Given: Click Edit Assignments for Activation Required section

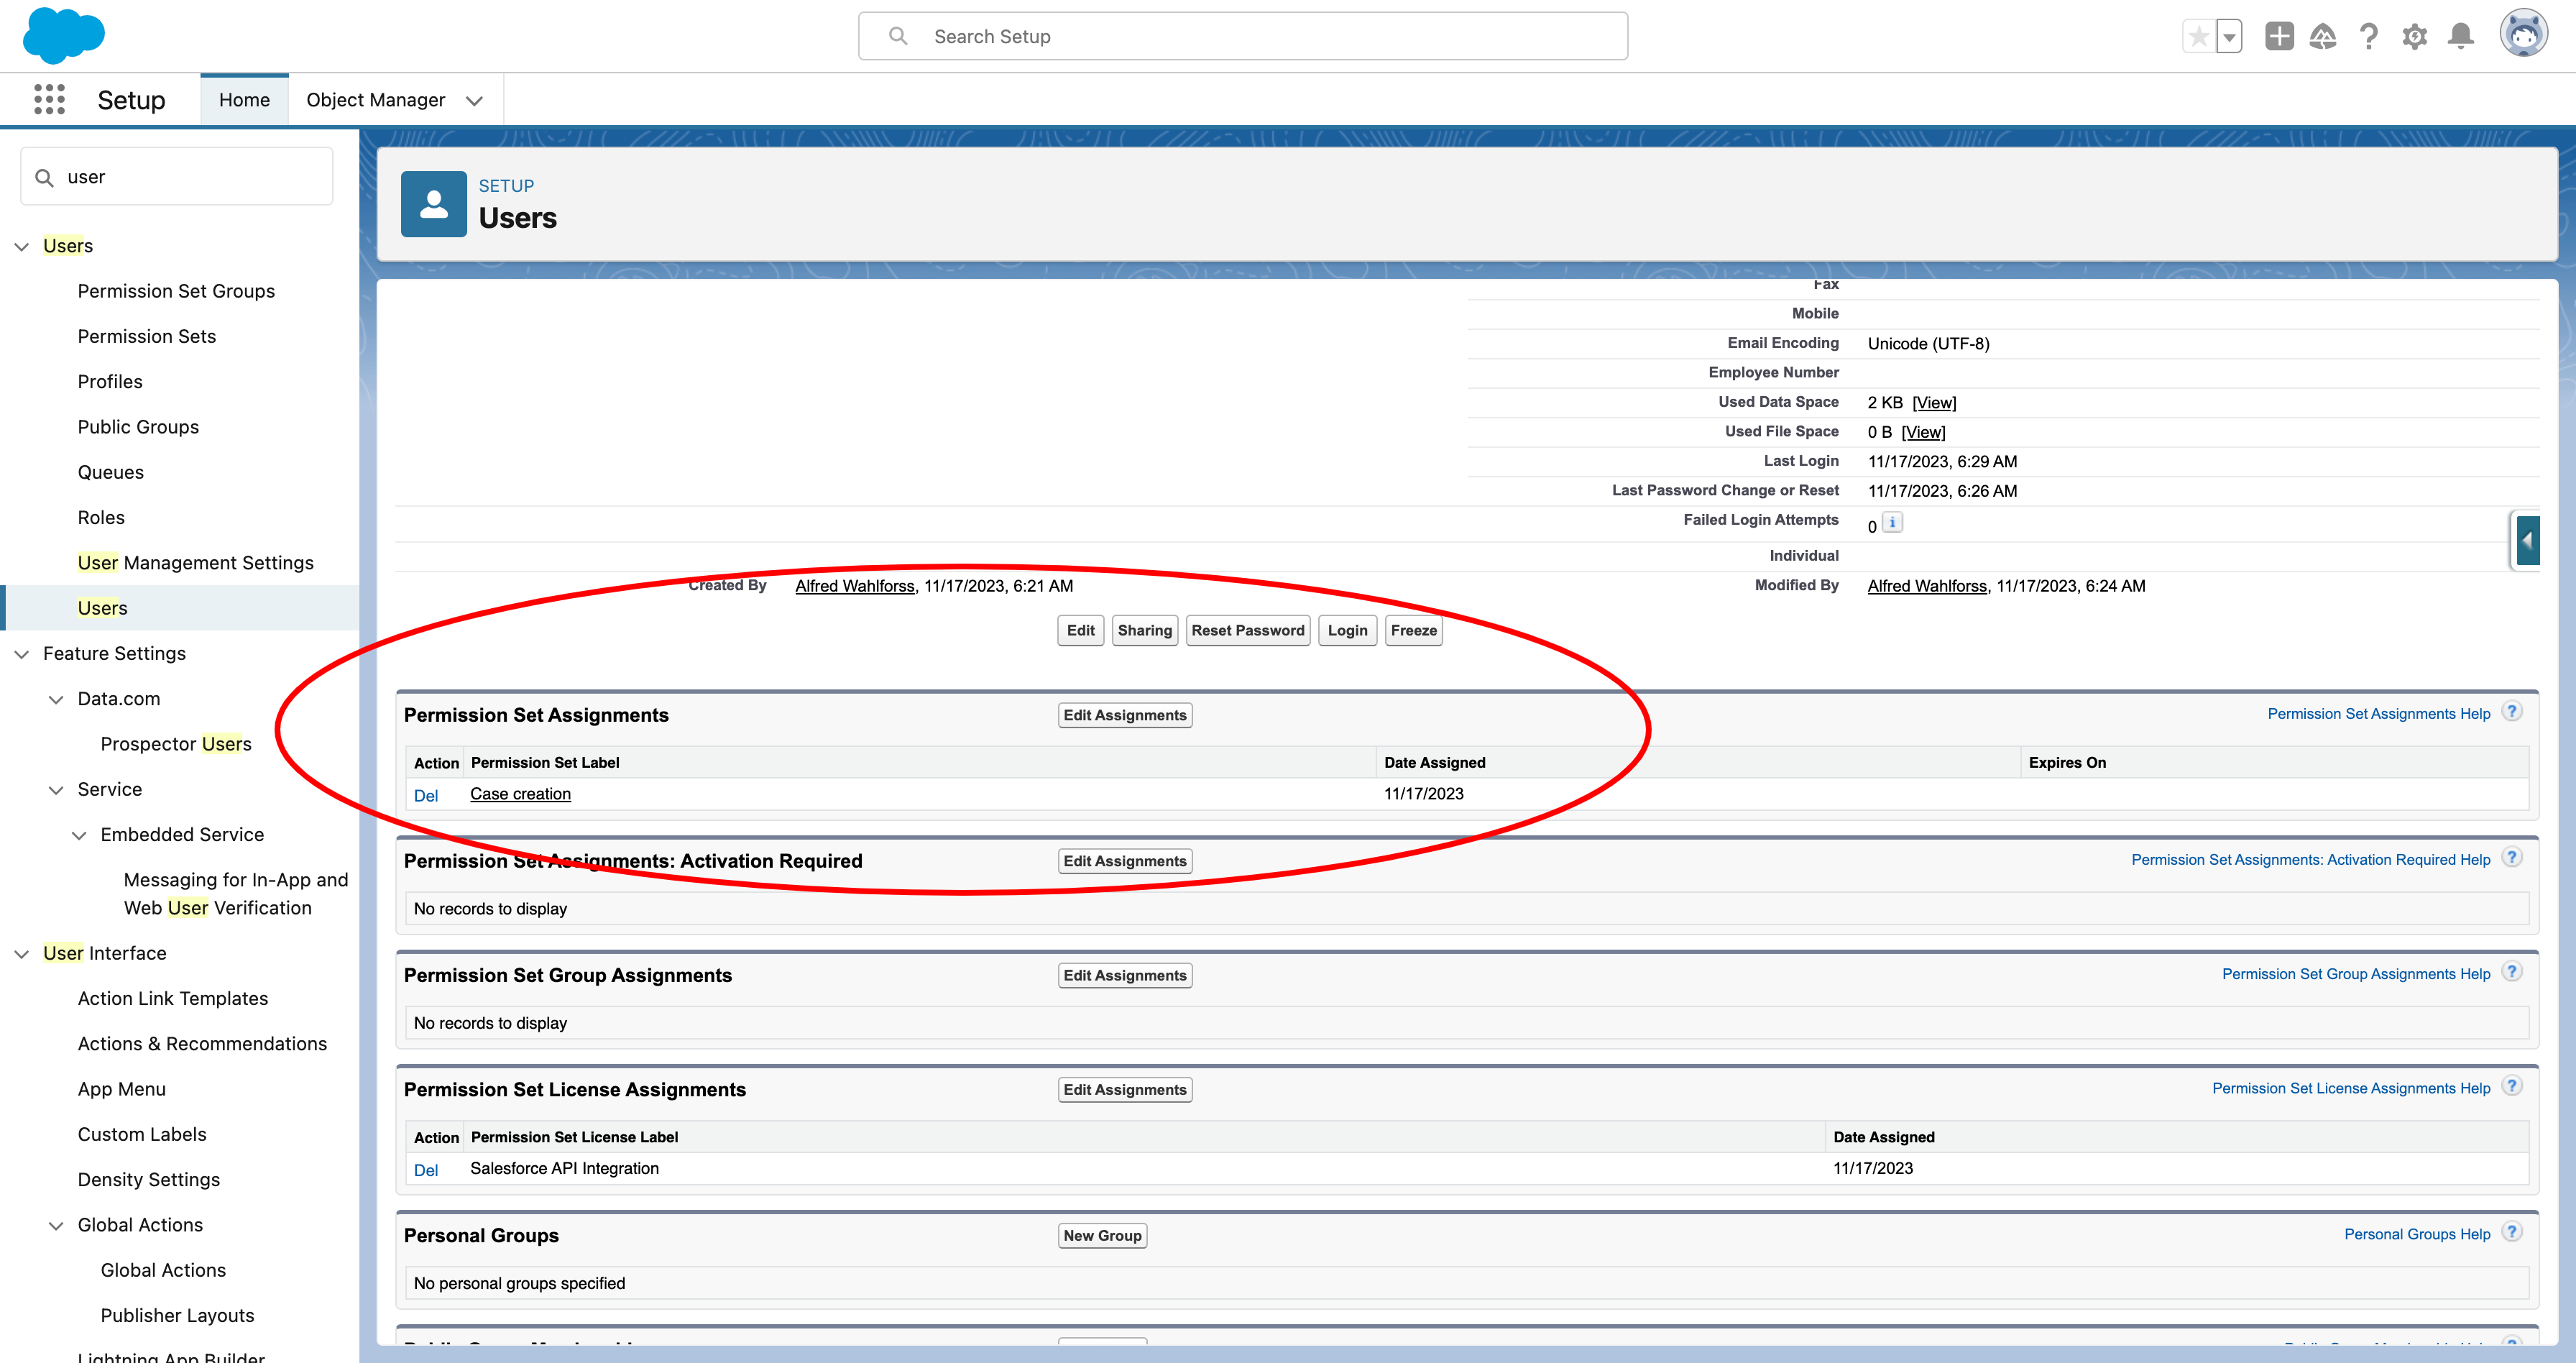Looking at the screenshot, I should point(1125,862).
